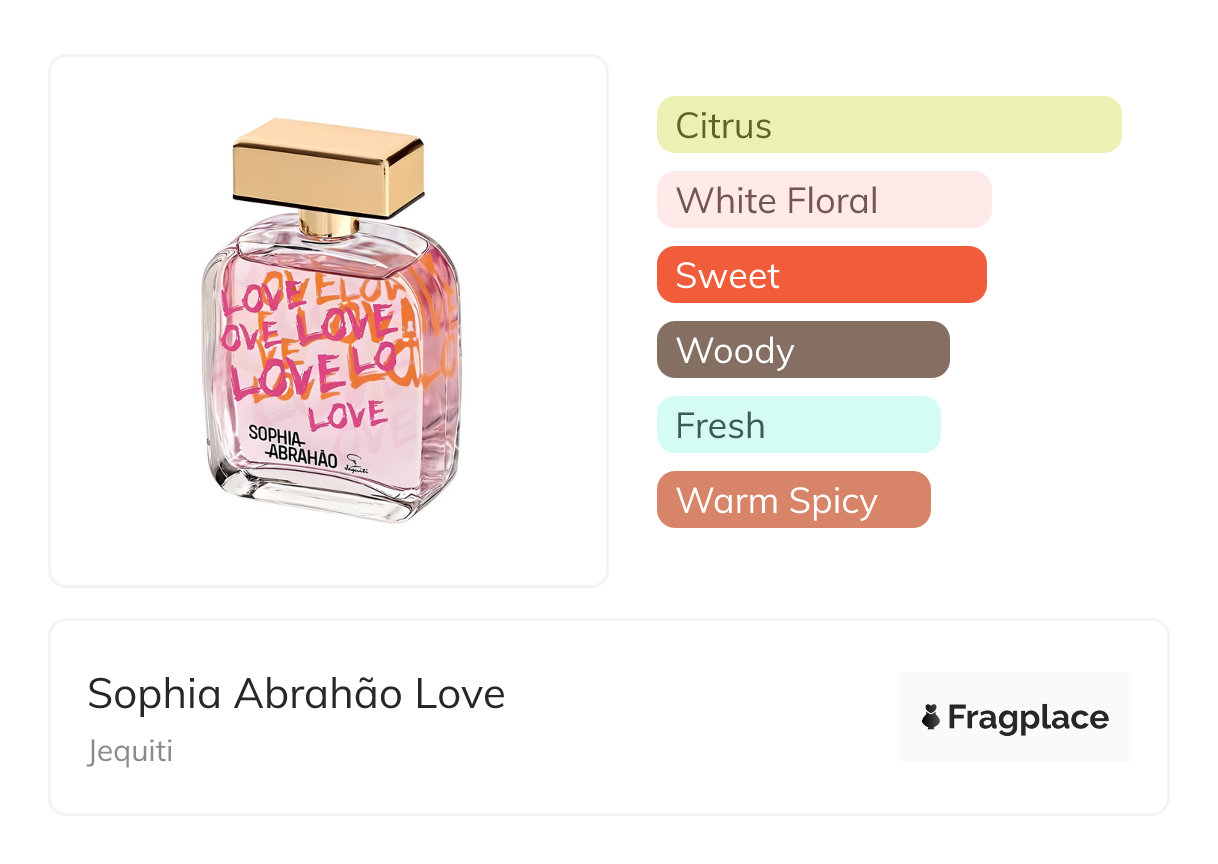Click the top-row pink LOVE text on the bottle
The image size is (1218, 864).
click(x=264, y=296)
